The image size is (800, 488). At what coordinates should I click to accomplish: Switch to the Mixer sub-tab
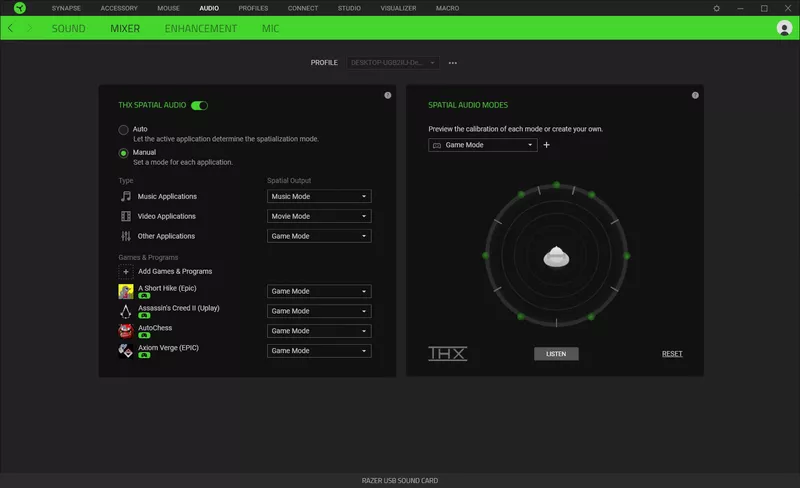tap(125, 29)
